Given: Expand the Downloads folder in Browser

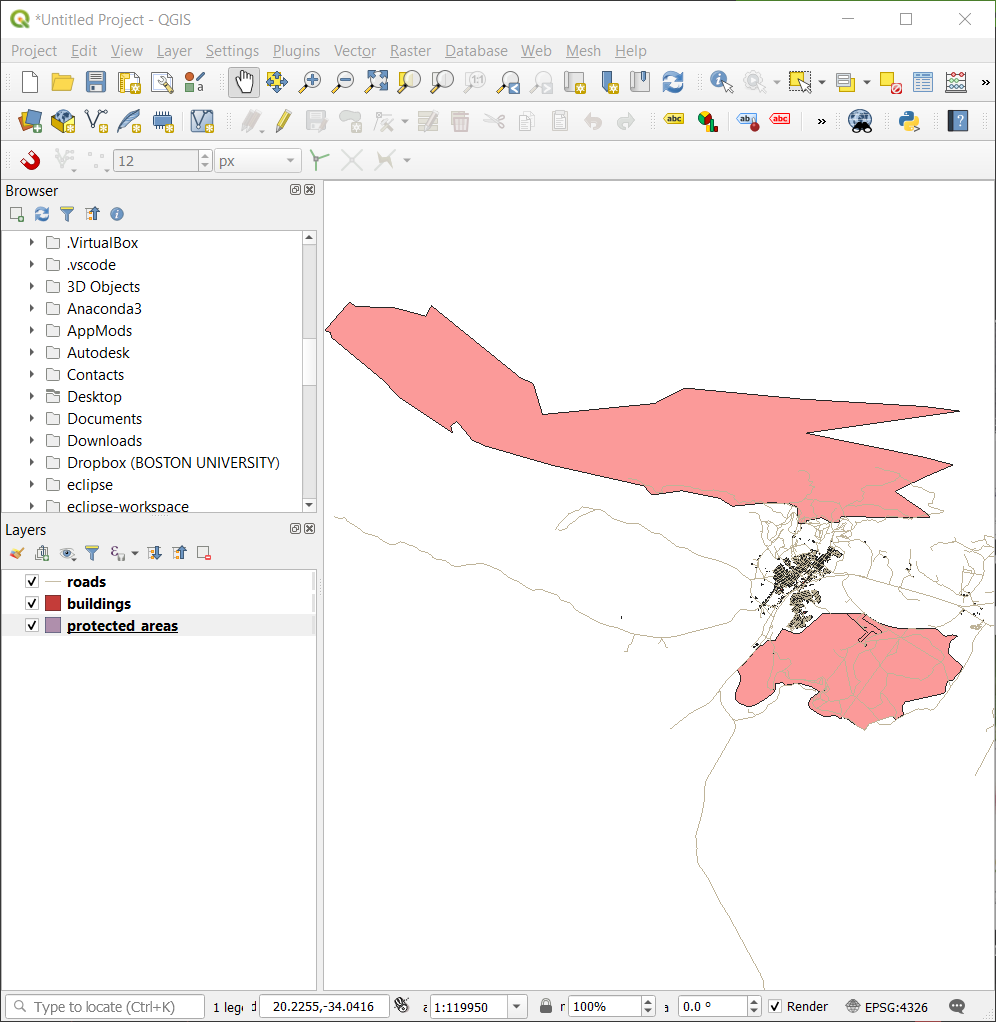Looking at the screenshot, I should coord(31,440).
